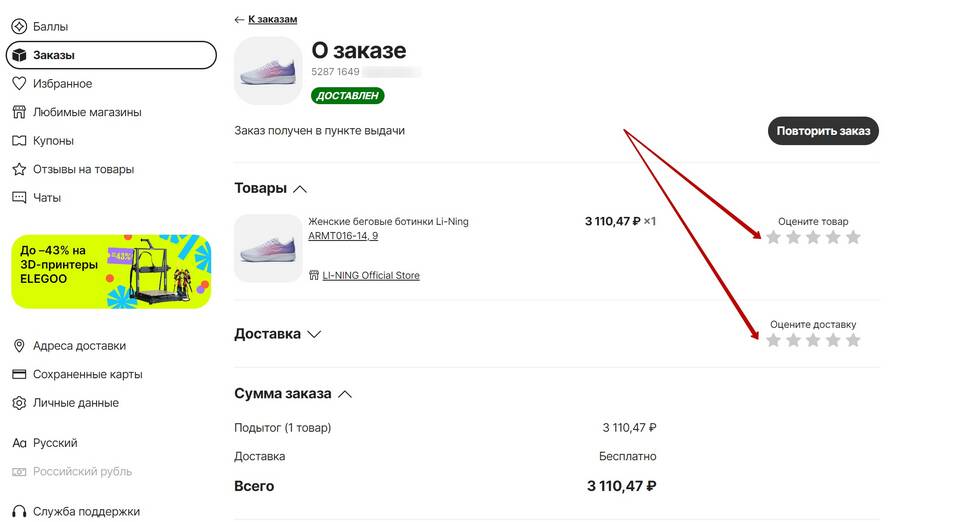960x522 pixels.
Task: Give the product a one-star rating
Action: pyautogui.click(x=773, y=237)
